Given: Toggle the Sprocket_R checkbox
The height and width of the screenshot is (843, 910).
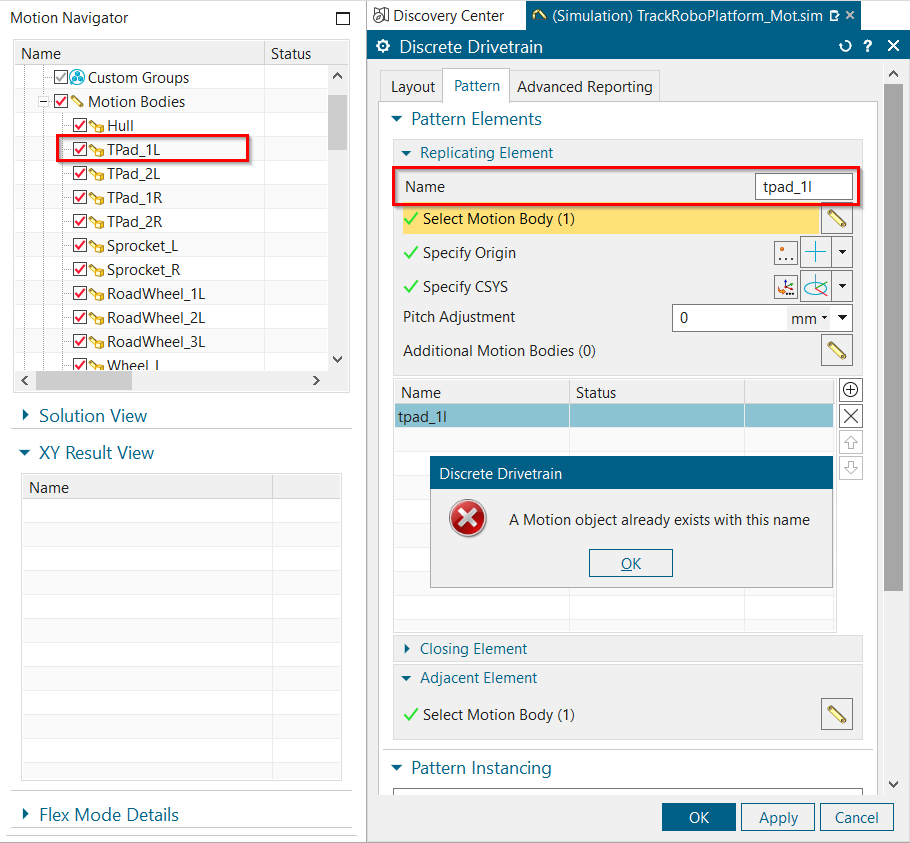Looking at the screenshot, I should tap(80, 270).
